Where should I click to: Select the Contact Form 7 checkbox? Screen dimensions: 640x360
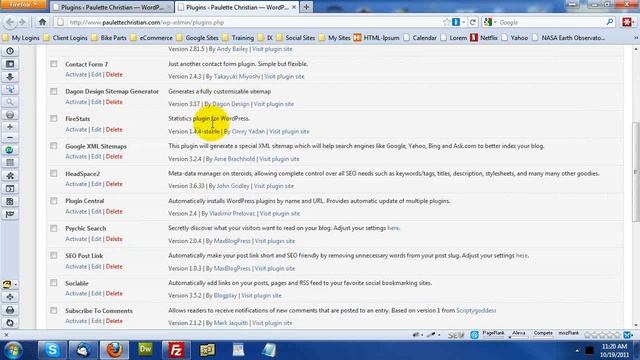pyautogui.click(x=54, y=64)
